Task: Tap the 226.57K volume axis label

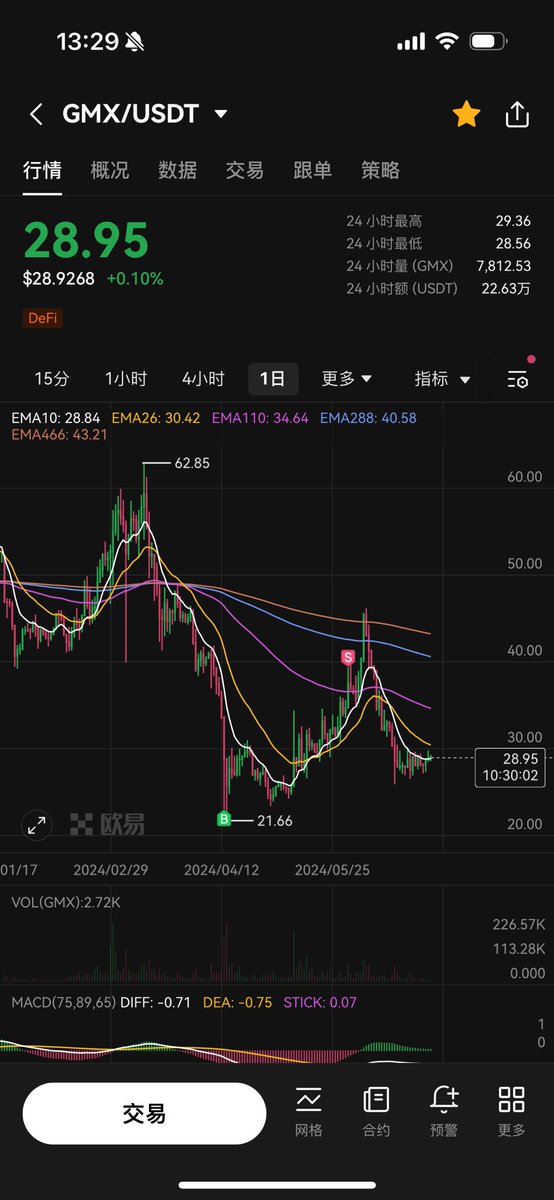Action: coord(519,923)
